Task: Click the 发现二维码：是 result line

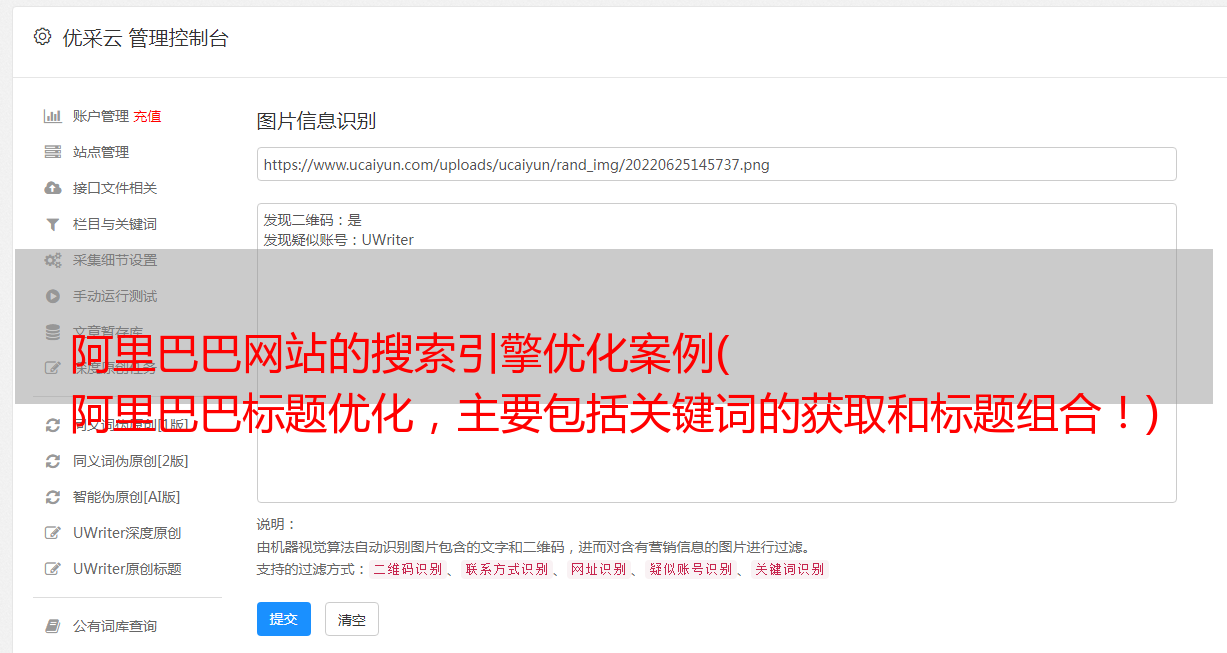Action: coord(313,220)
